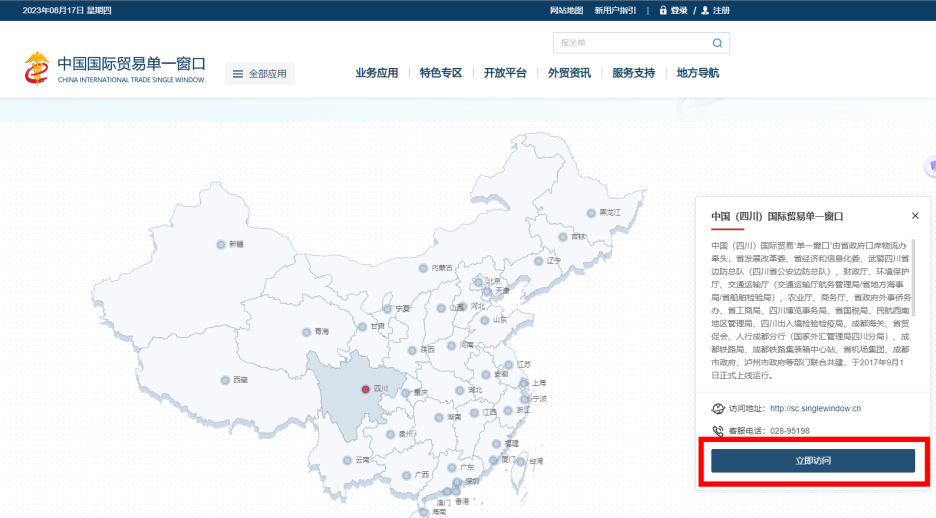This screenshot has height=518, width=936.
Task: Click the 登录 link
Action: point(679,10)
